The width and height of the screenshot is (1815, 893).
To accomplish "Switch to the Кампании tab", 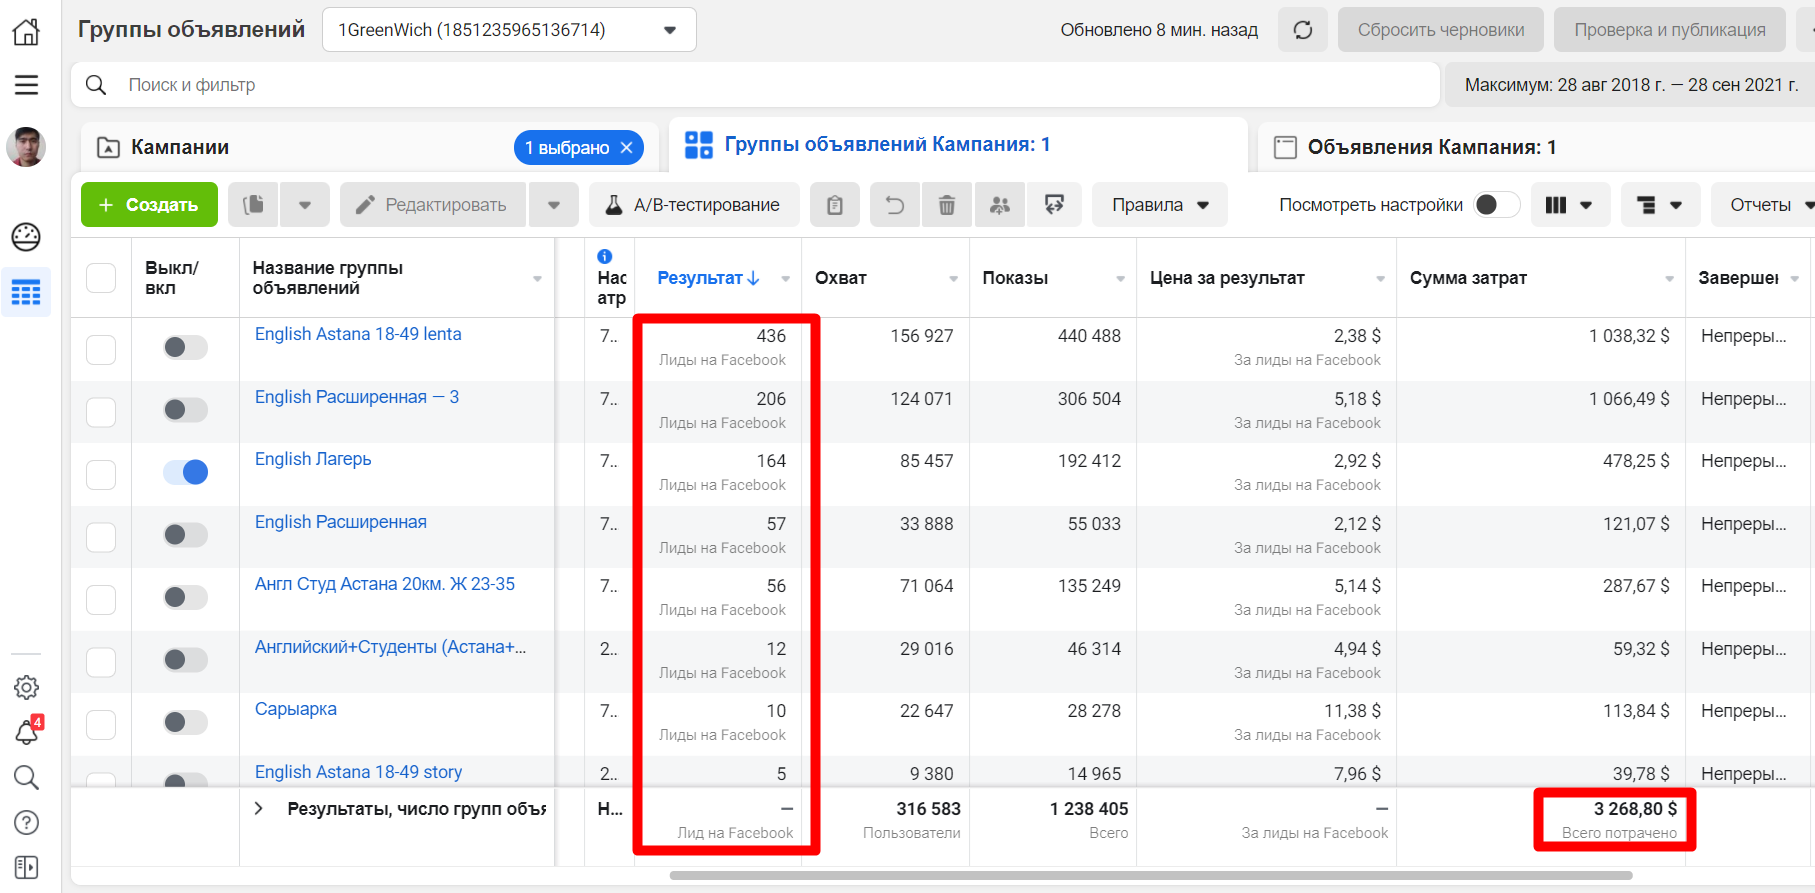I will pyautogui.click(x=180, y=147).
